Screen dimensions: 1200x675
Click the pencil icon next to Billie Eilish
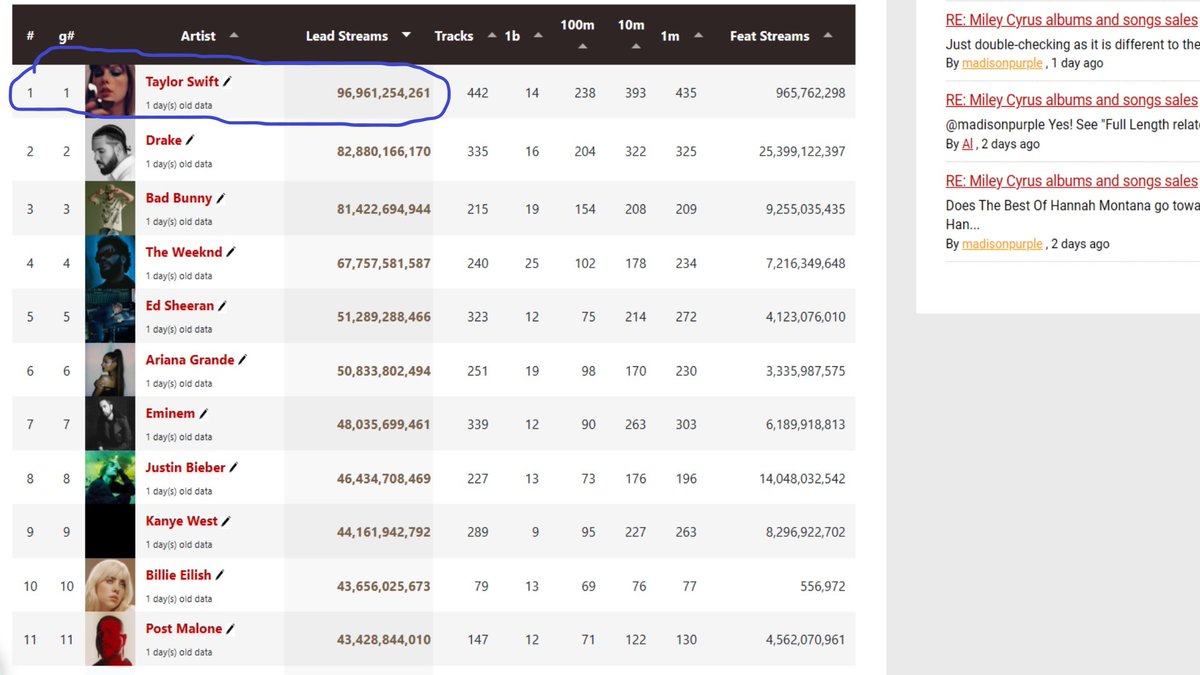[221, 575]
